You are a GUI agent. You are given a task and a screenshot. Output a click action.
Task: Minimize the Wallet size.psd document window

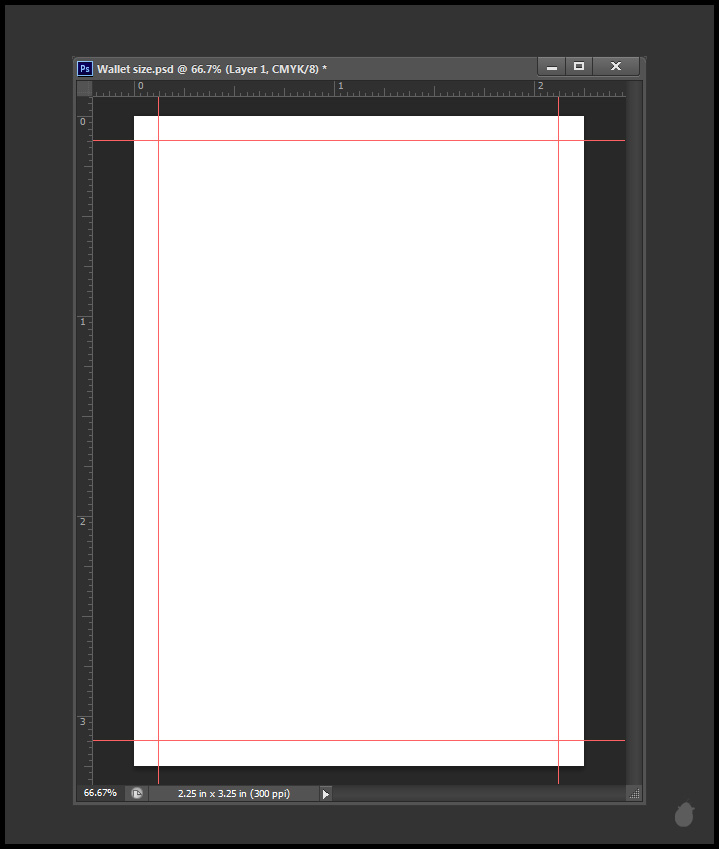click(x=551, y=67)
